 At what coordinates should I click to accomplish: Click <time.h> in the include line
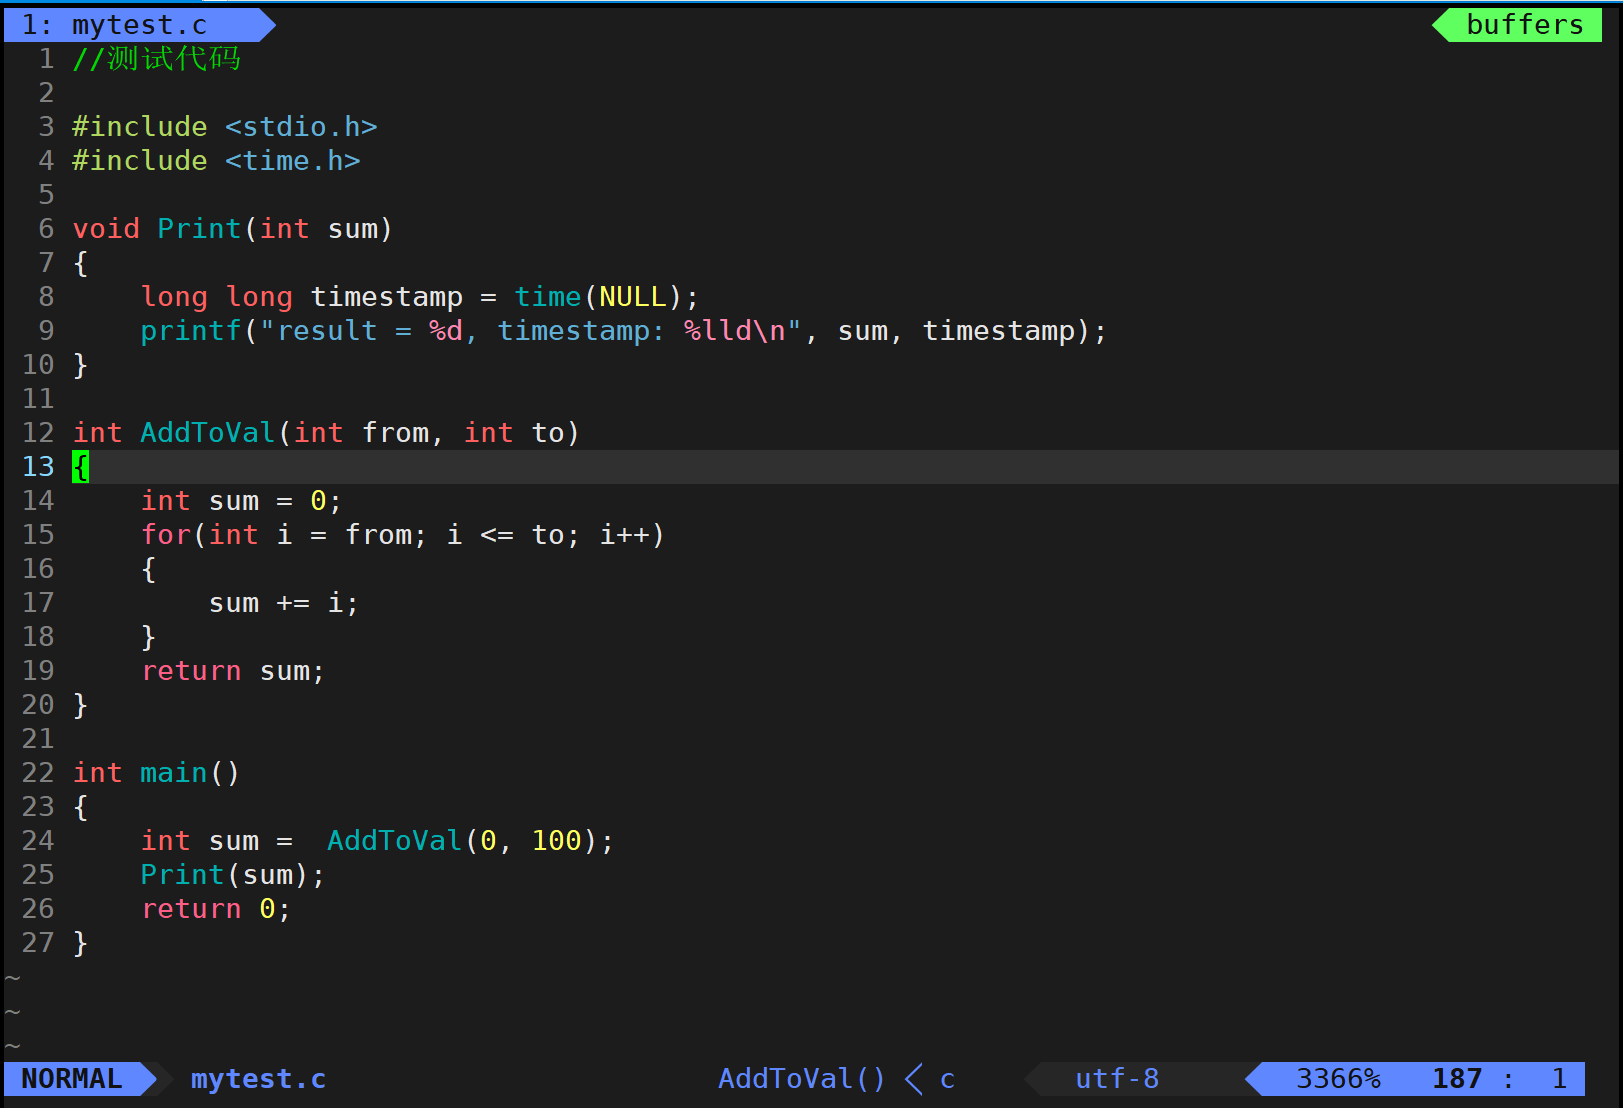(x=292, y=161)
